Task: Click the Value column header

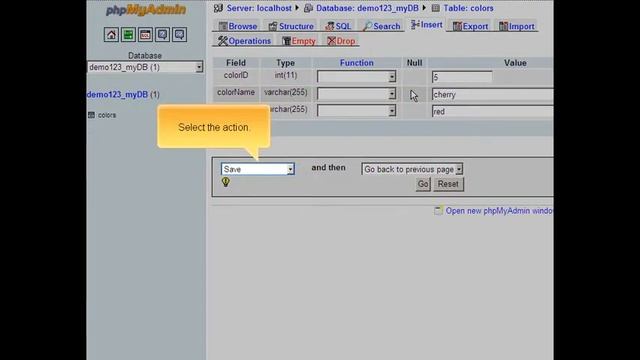Action: pos(515,63)
